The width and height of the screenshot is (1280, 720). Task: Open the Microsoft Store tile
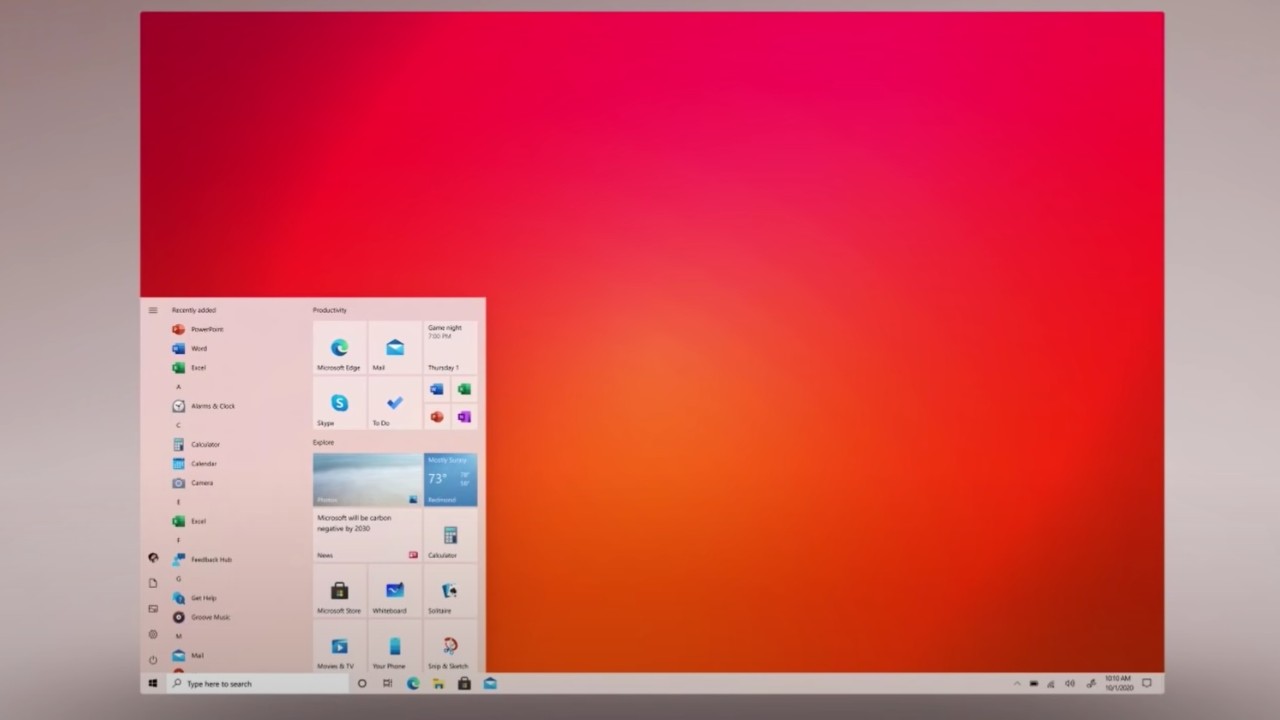point(339,592)
